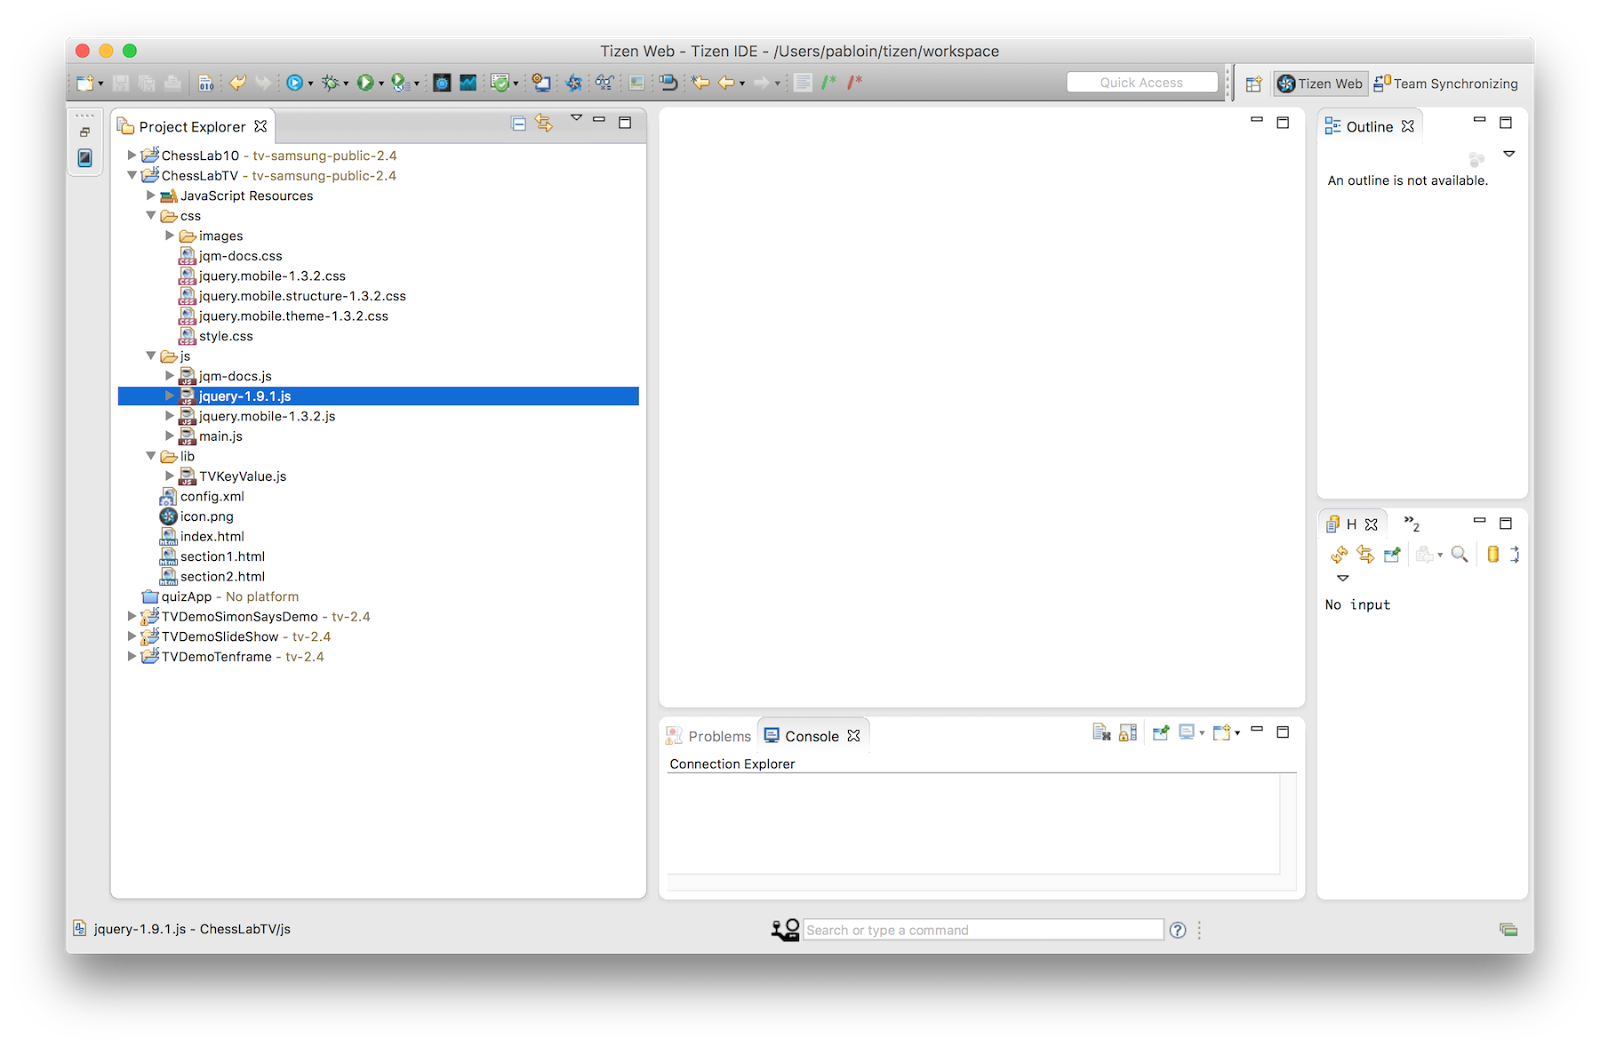Toggle Link with Editor in Project Explorer

click(x=544, y=121)
